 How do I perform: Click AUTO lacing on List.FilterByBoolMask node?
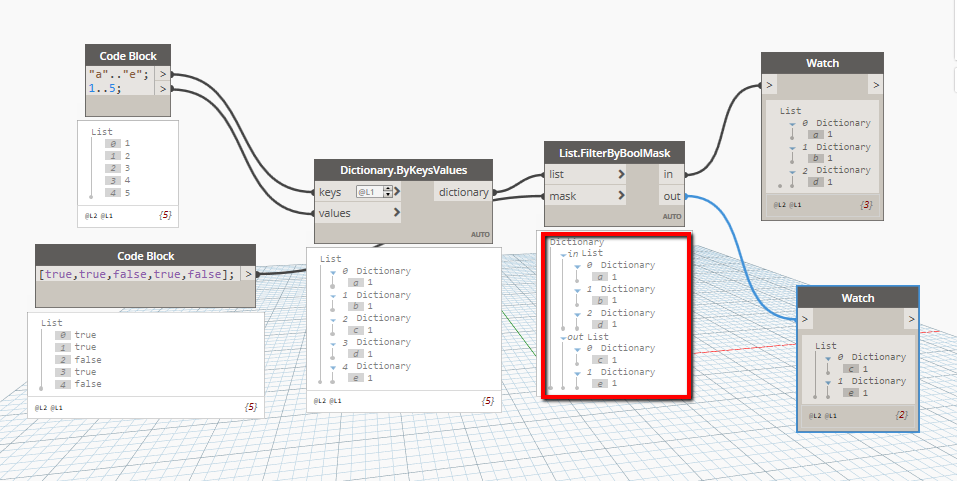point(672,217)
